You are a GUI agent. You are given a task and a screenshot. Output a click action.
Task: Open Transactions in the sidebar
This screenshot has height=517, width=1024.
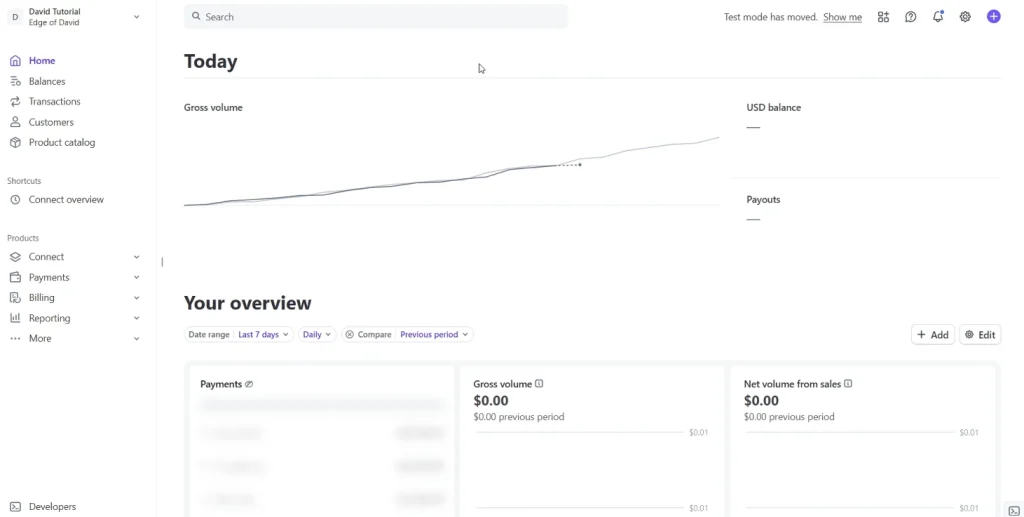(x=54, y=102)
